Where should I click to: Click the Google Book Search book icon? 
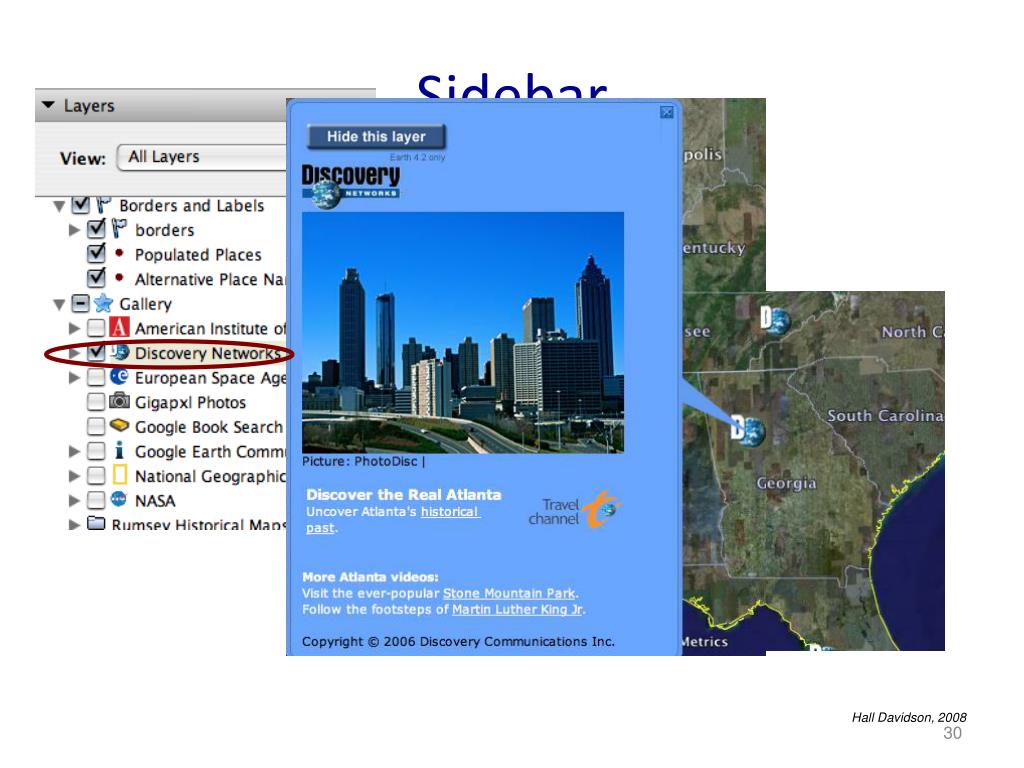click(x=119, y=426)
